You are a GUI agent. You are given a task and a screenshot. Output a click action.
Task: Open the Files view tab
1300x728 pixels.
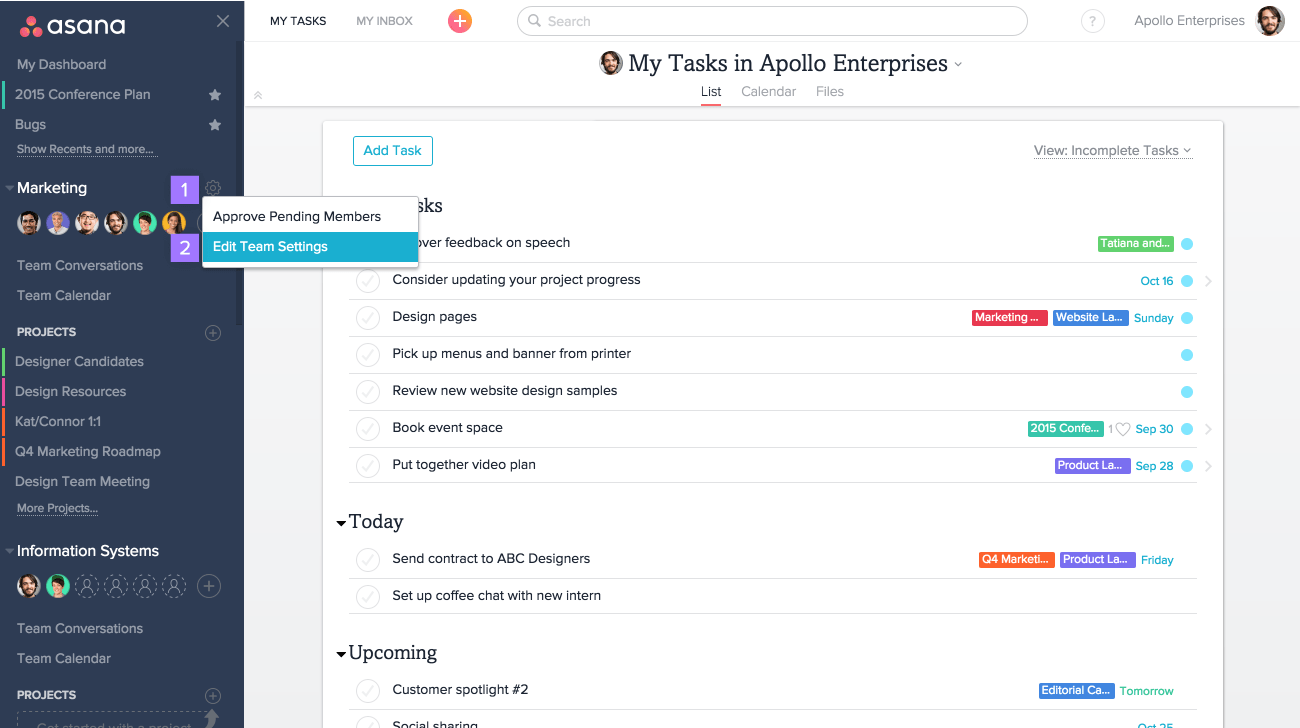830,92
